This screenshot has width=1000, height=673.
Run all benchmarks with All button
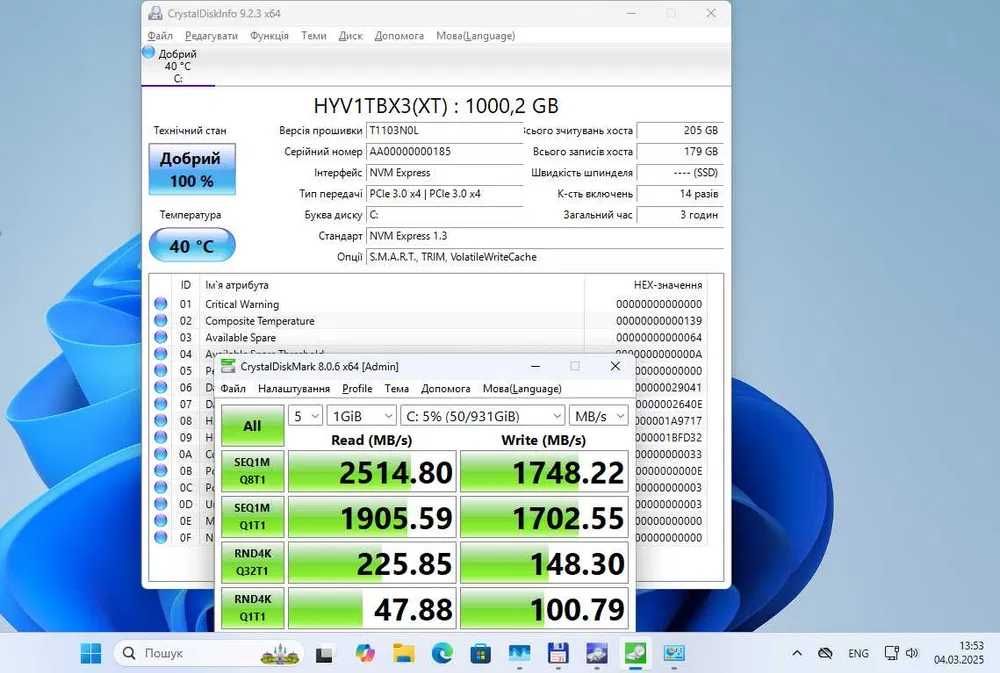253,425
